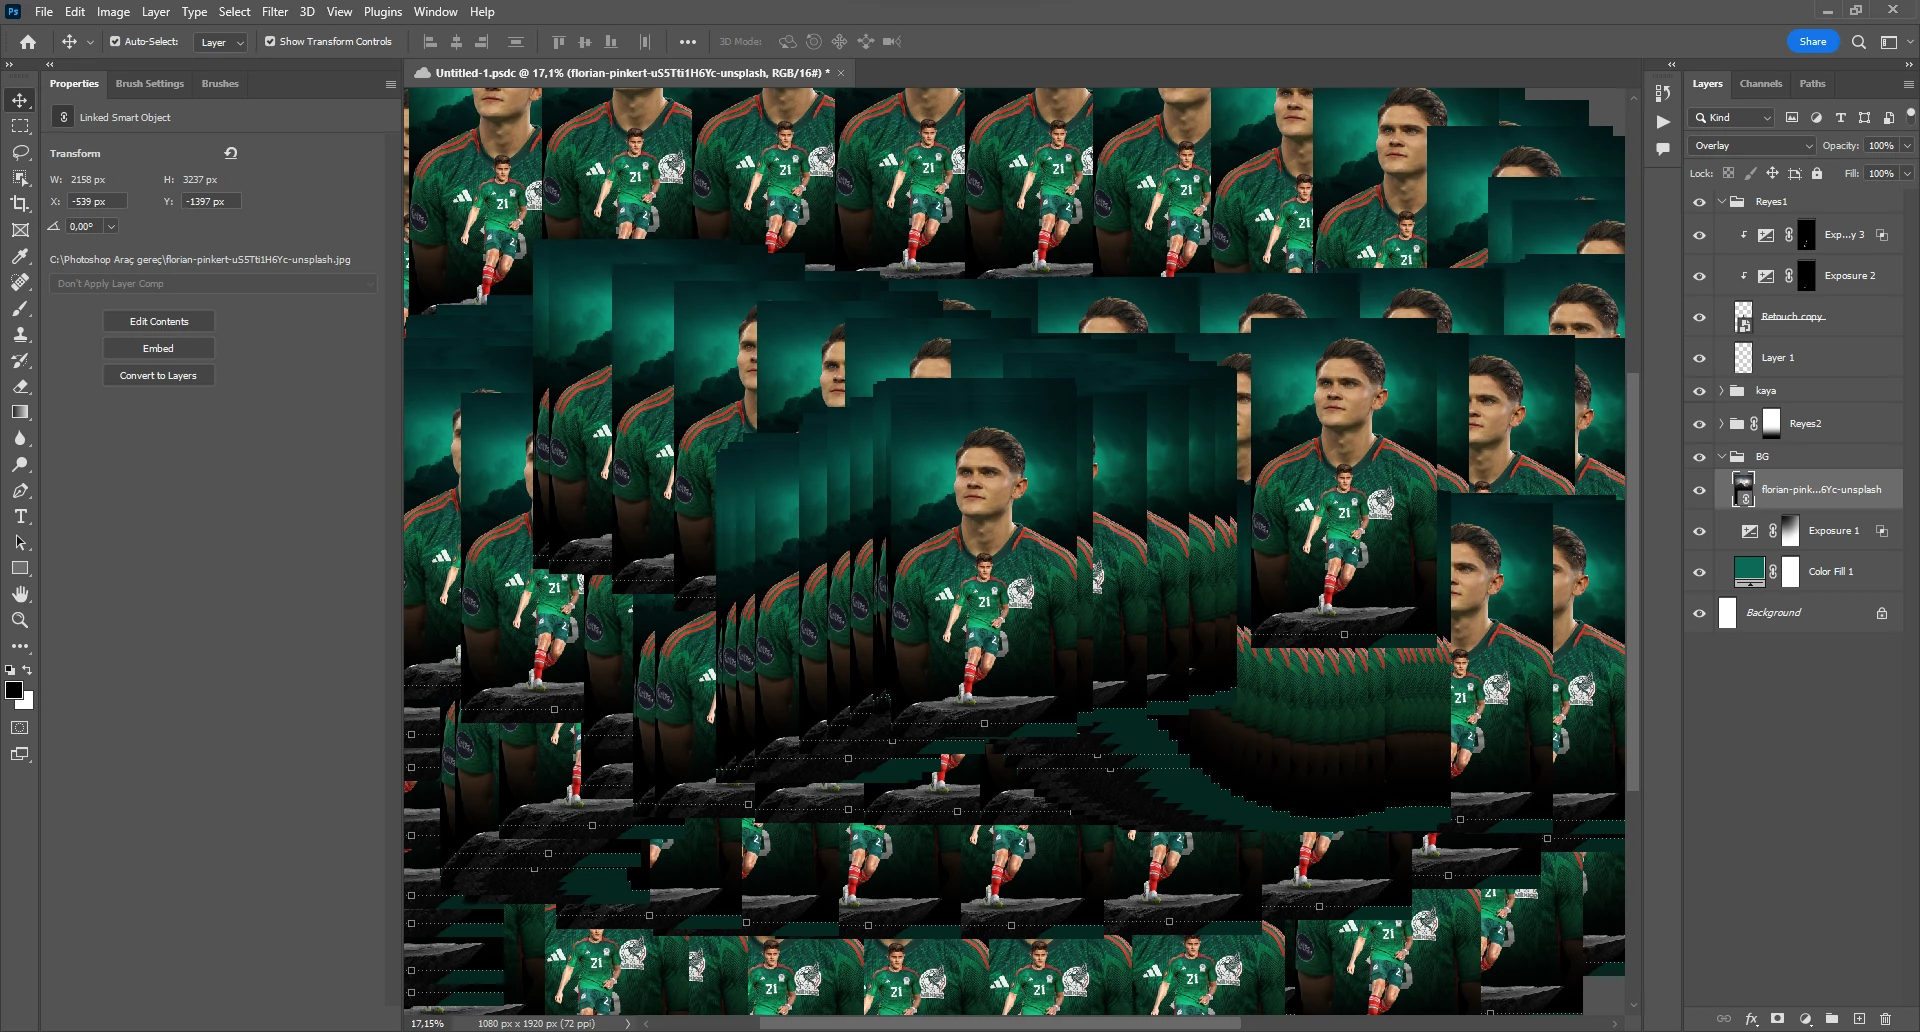Switch foreground and background colors
The image size is (1920, 1032).
click(x=28, y=670)
